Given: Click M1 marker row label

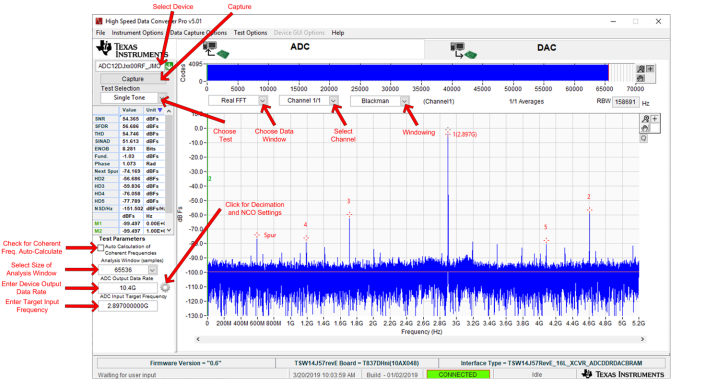Looking at the screenshot, I should coord(99,223).
